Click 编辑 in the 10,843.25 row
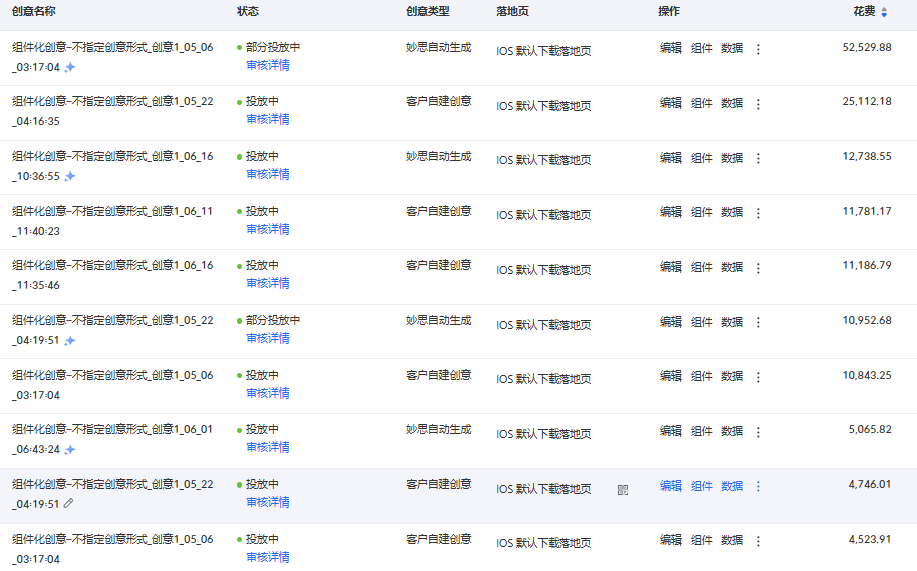The width and height of the screenshot is (917, 571). 671,376
